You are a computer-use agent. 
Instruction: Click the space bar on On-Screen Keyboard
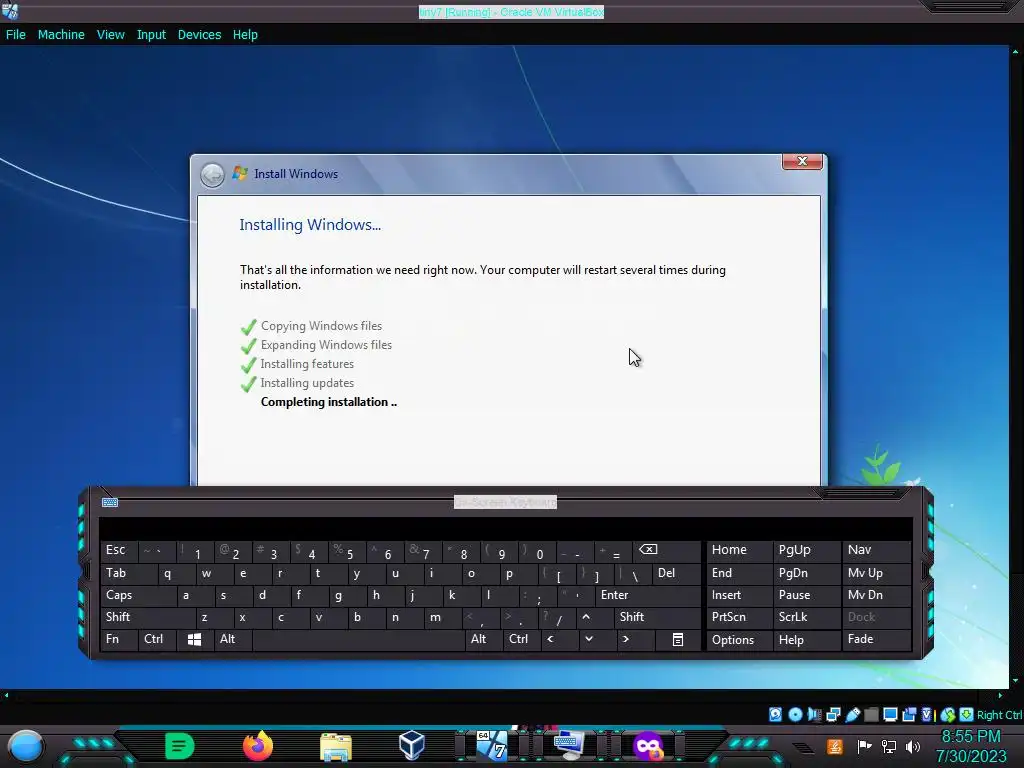(x=358, y=640)
